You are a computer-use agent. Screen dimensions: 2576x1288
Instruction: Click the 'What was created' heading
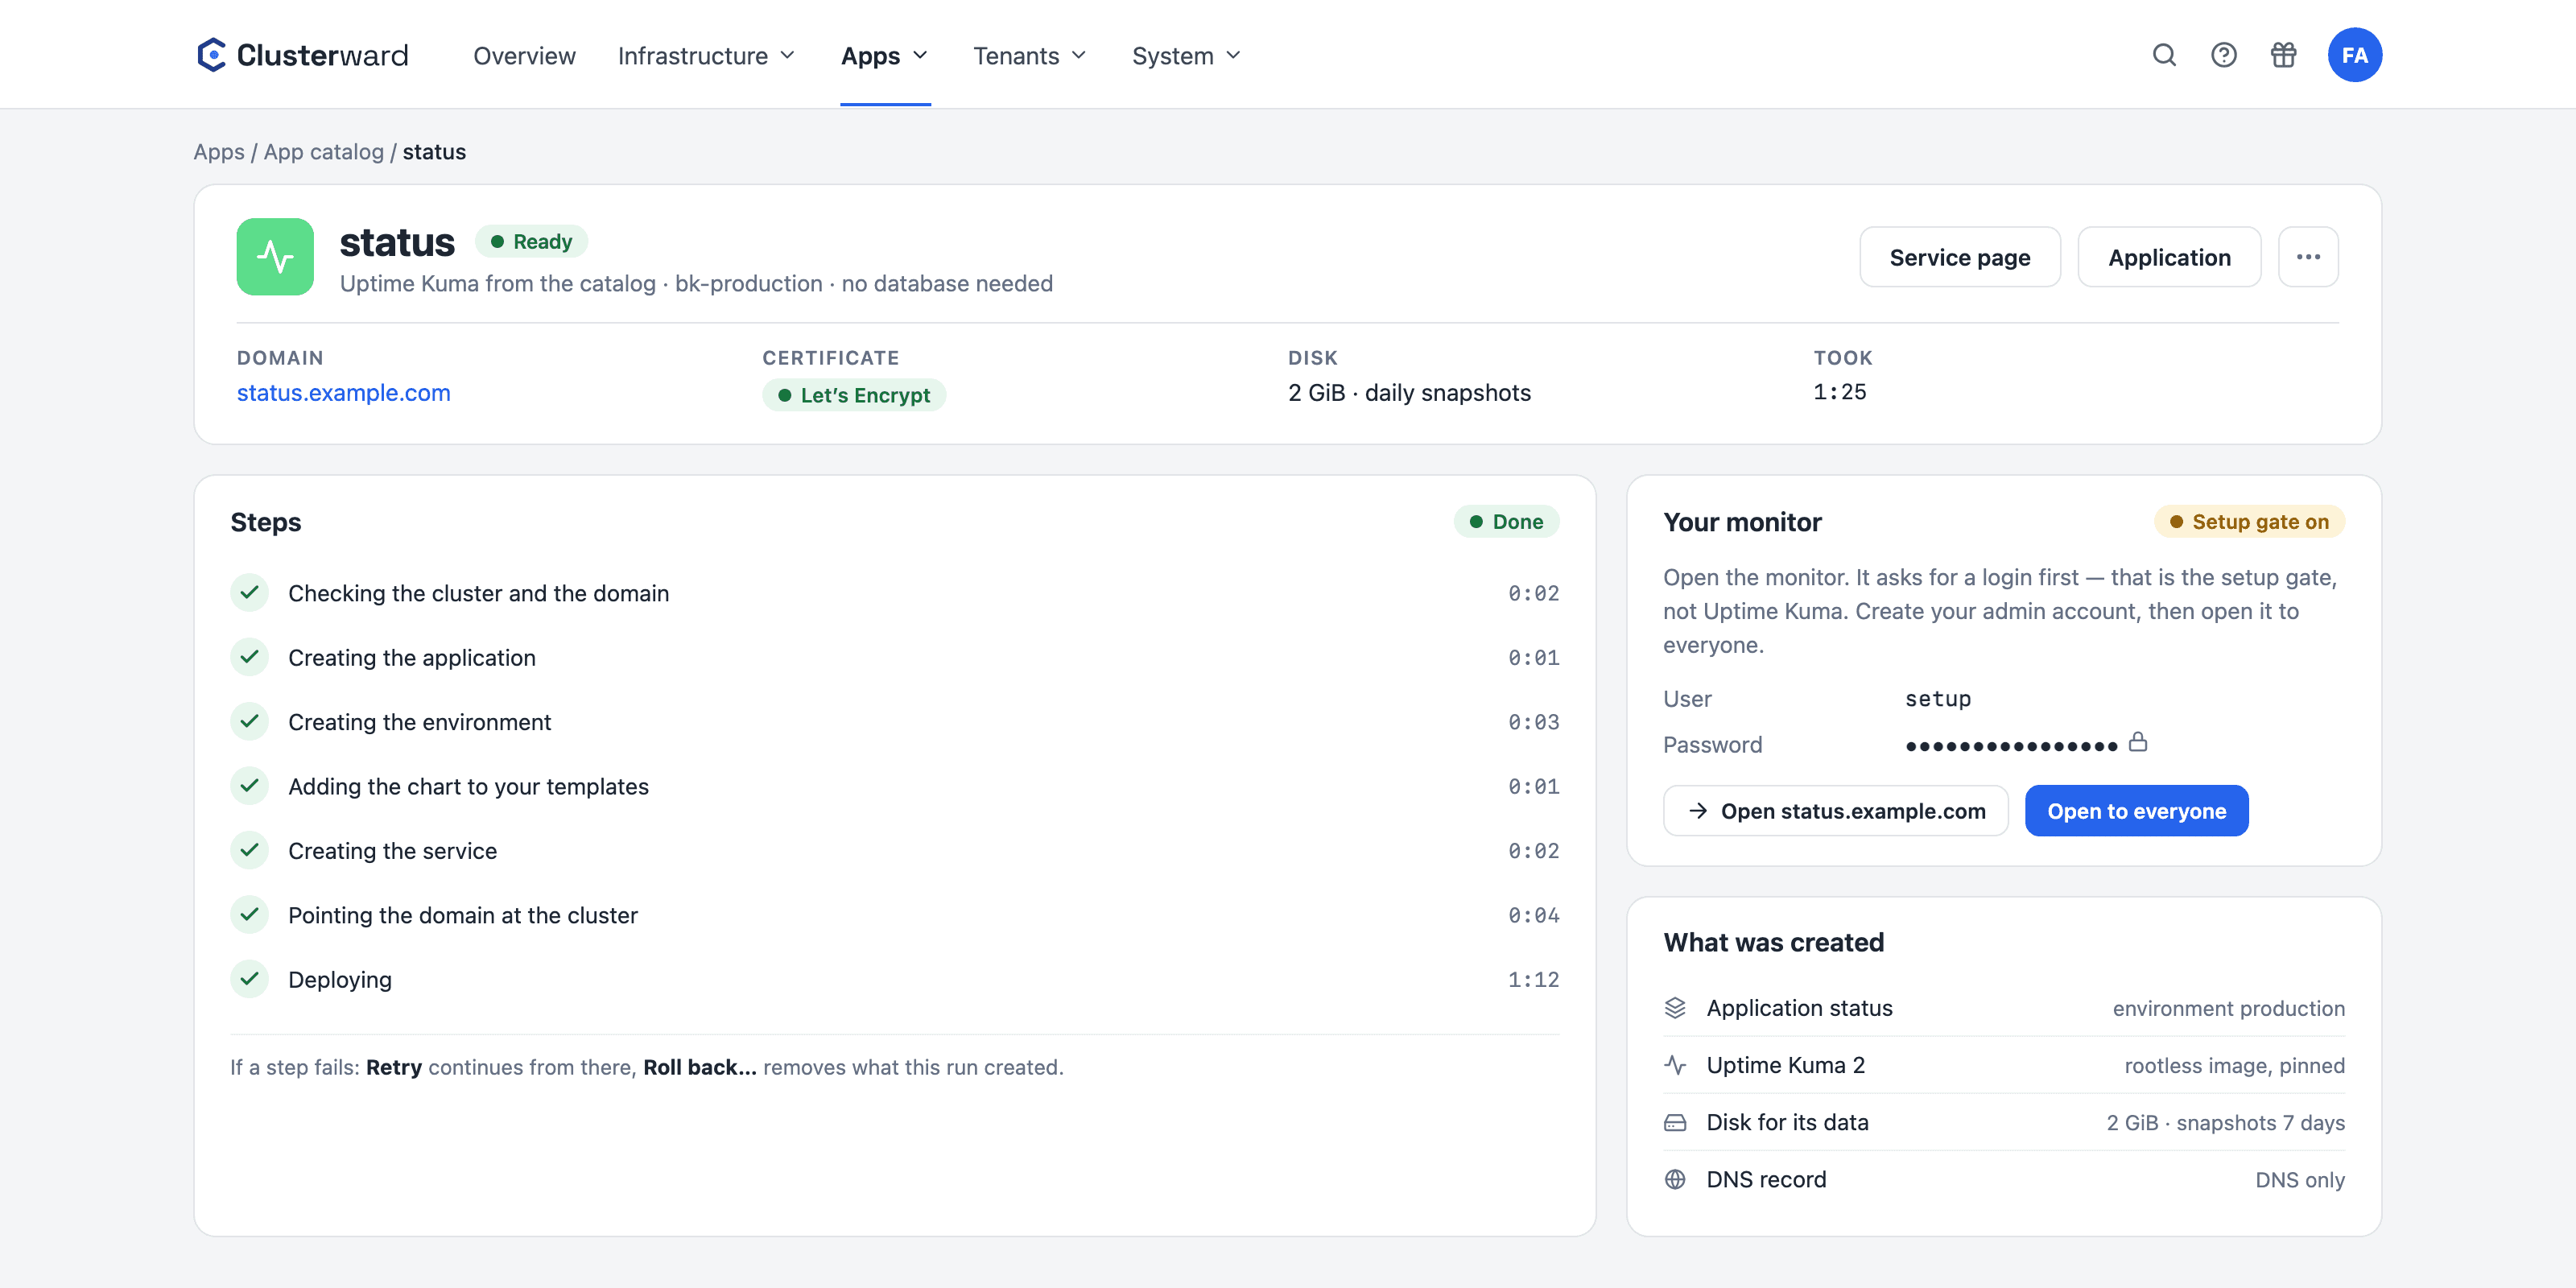[x=1774, y=942]
